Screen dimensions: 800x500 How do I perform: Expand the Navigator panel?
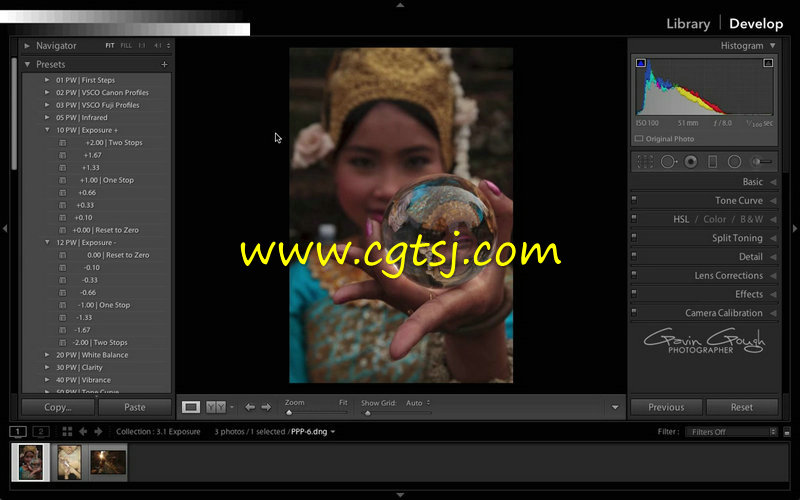27,46
